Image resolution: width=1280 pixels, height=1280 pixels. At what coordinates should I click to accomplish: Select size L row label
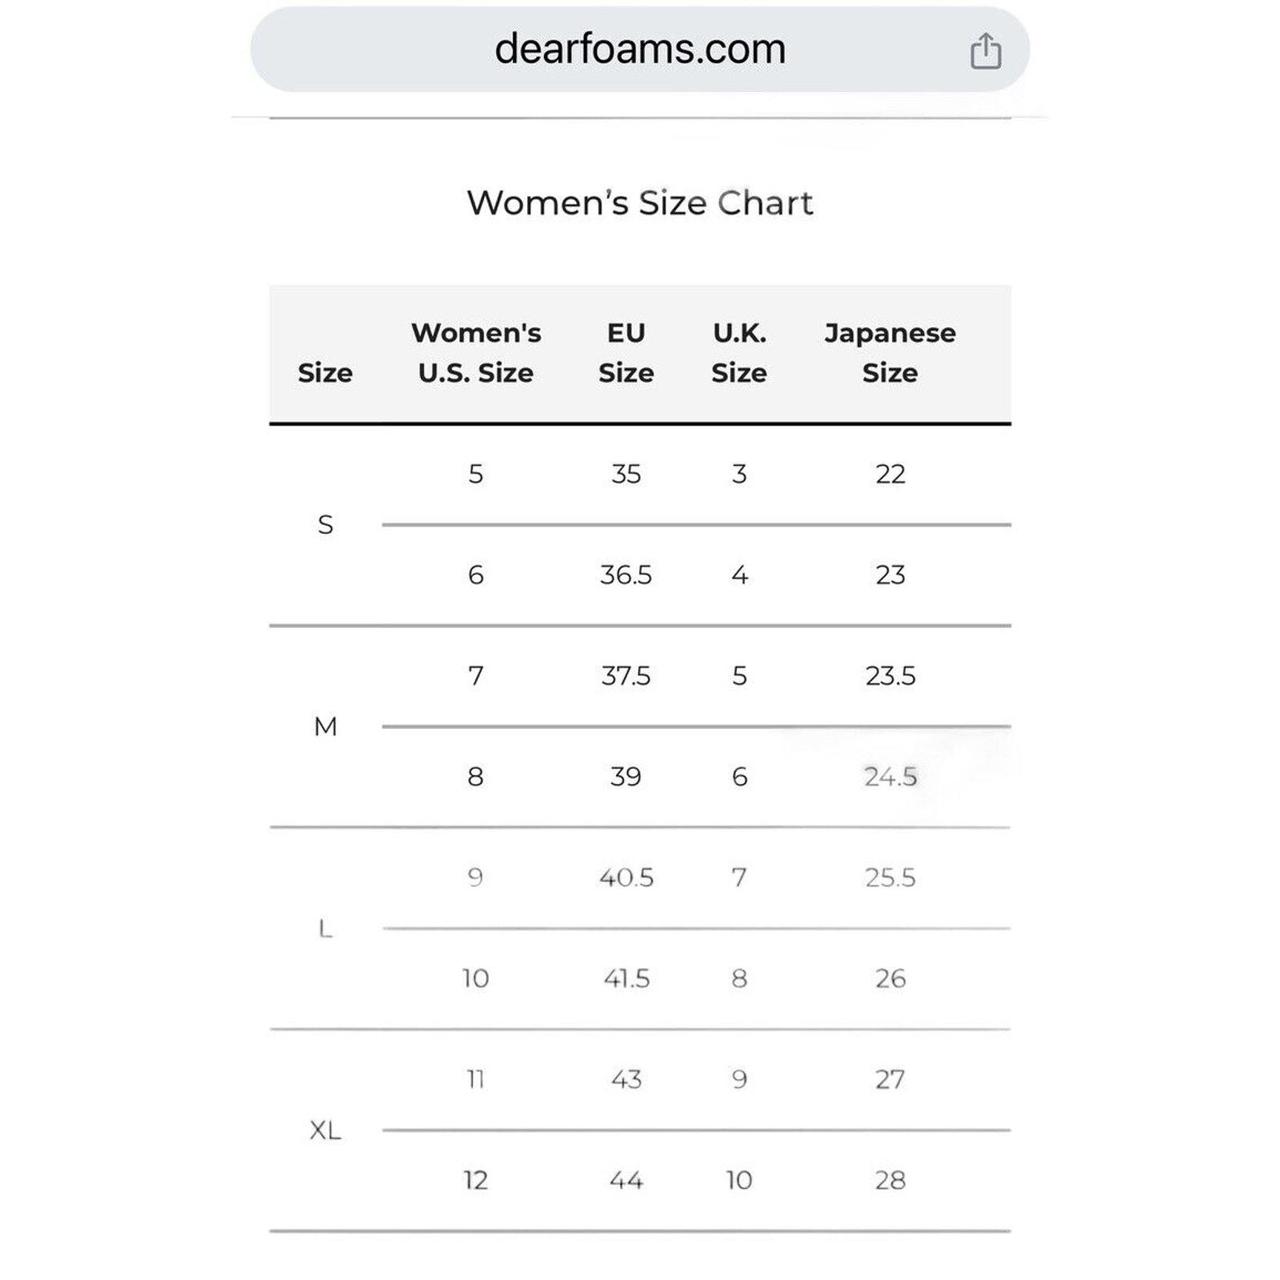(x=325, y=928)
